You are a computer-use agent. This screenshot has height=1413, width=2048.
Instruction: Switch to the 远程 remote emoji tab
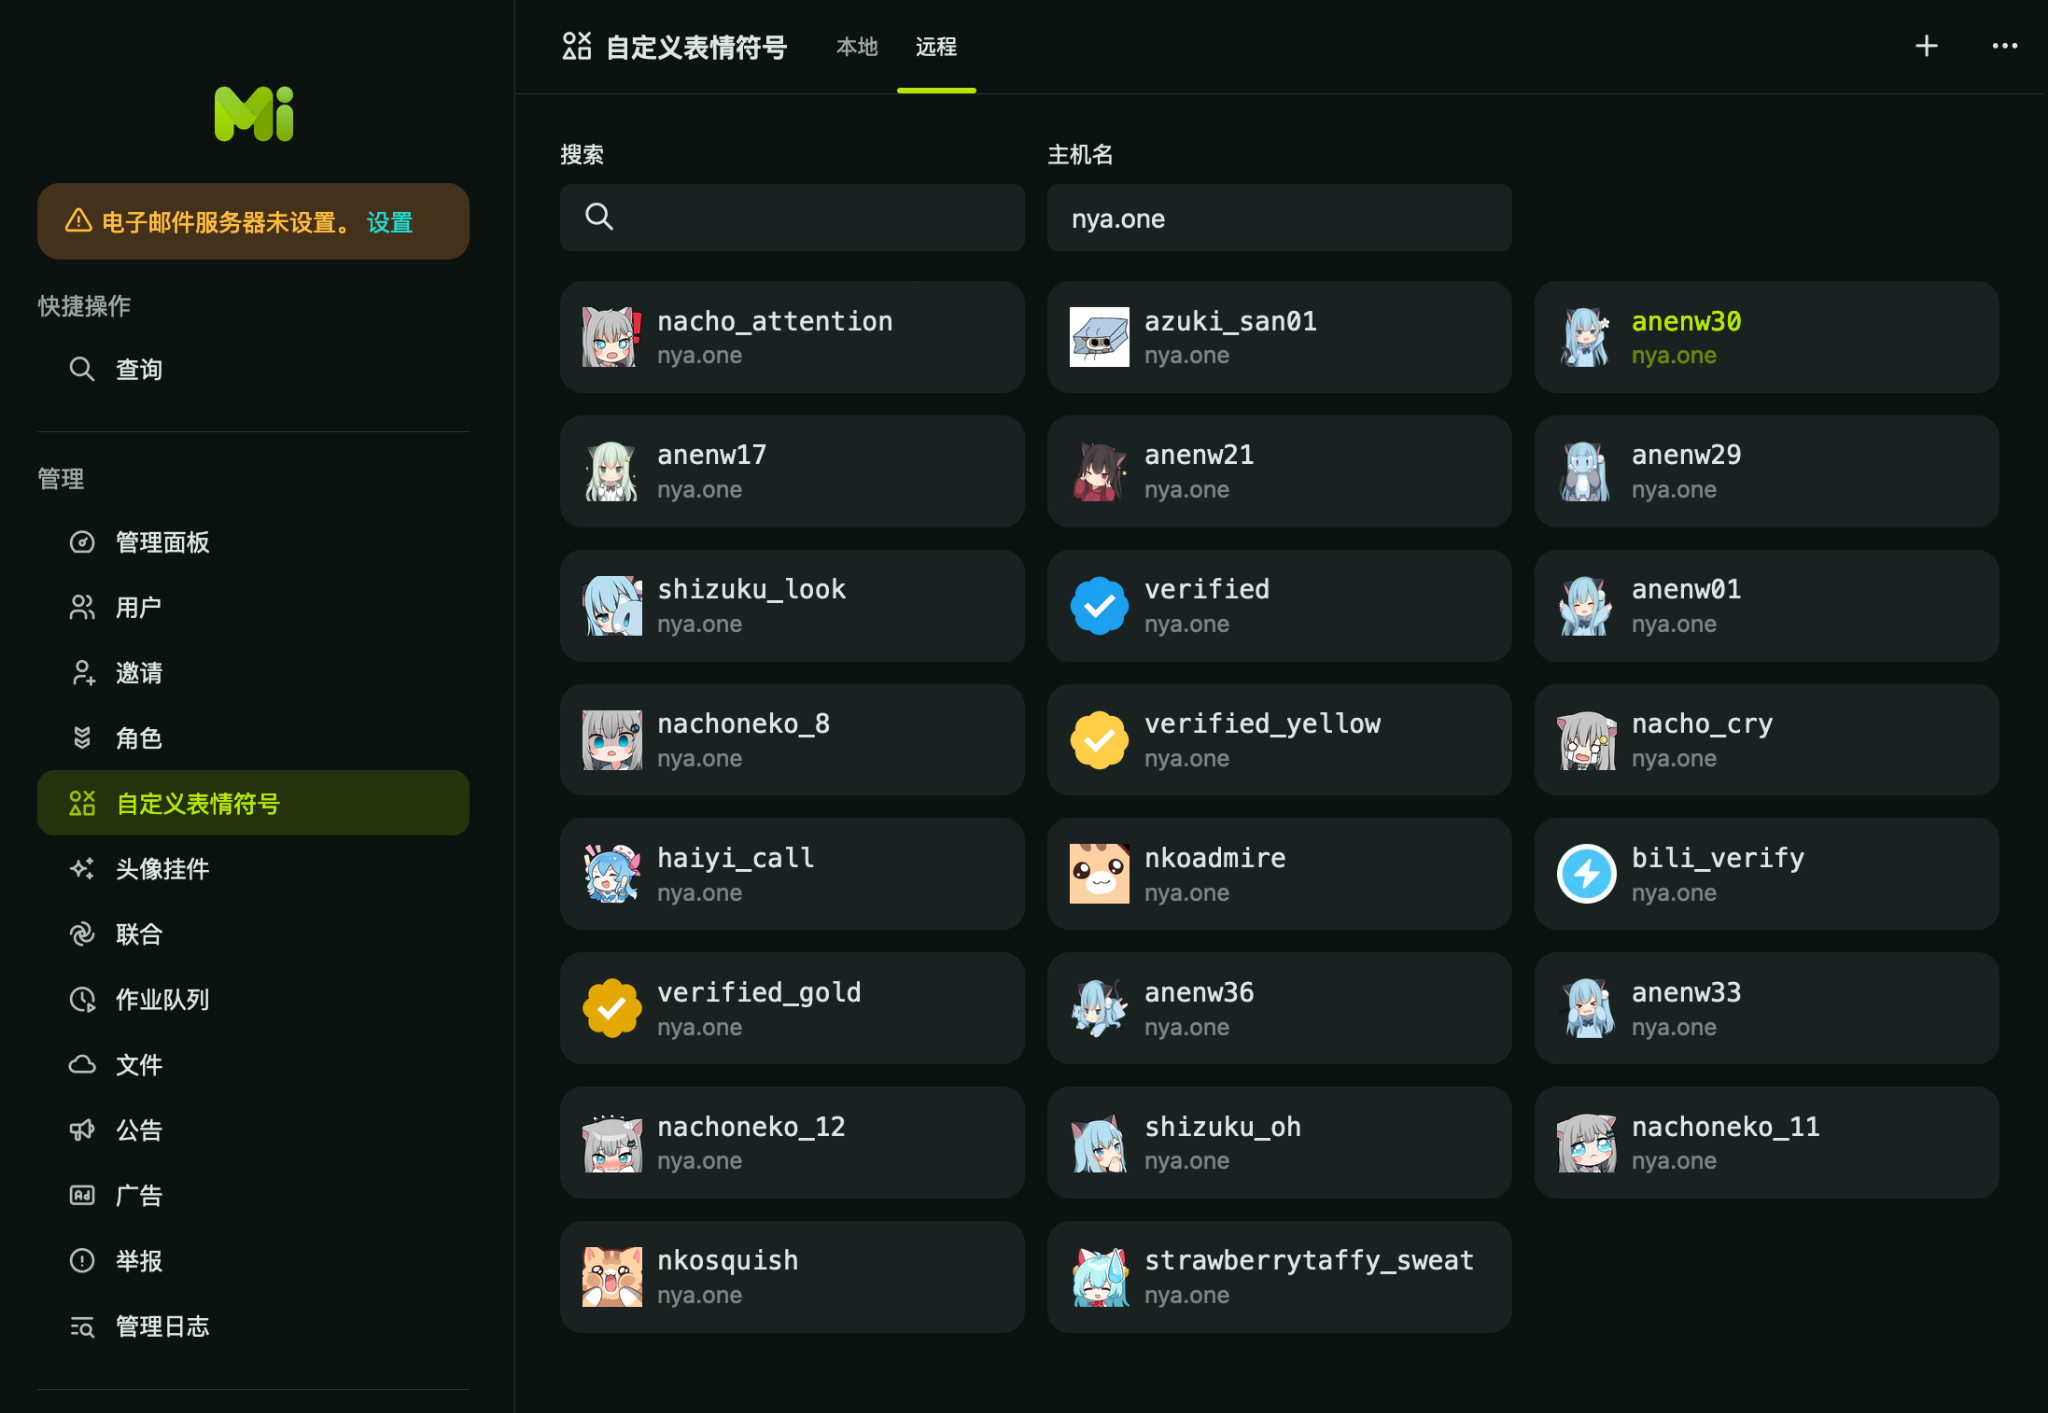pyautogui.click(x=936, y=46)
